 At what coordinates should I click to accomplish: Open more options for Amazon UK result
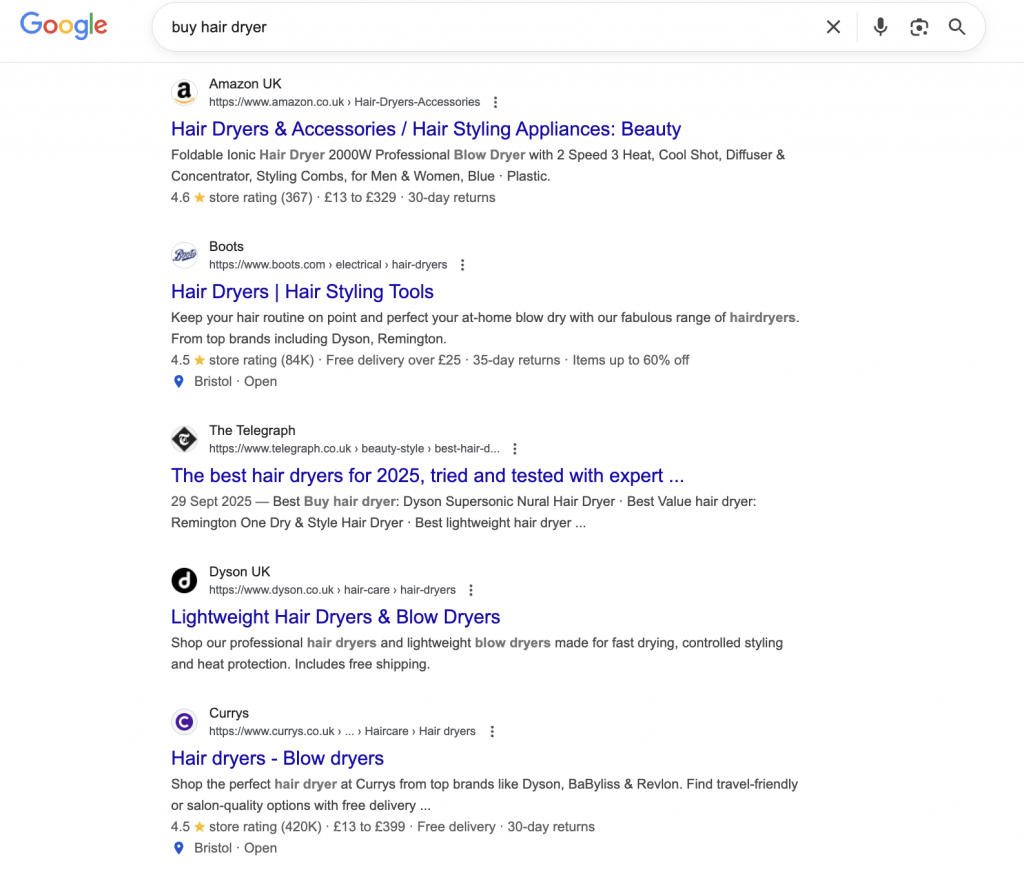coord(496,102)
